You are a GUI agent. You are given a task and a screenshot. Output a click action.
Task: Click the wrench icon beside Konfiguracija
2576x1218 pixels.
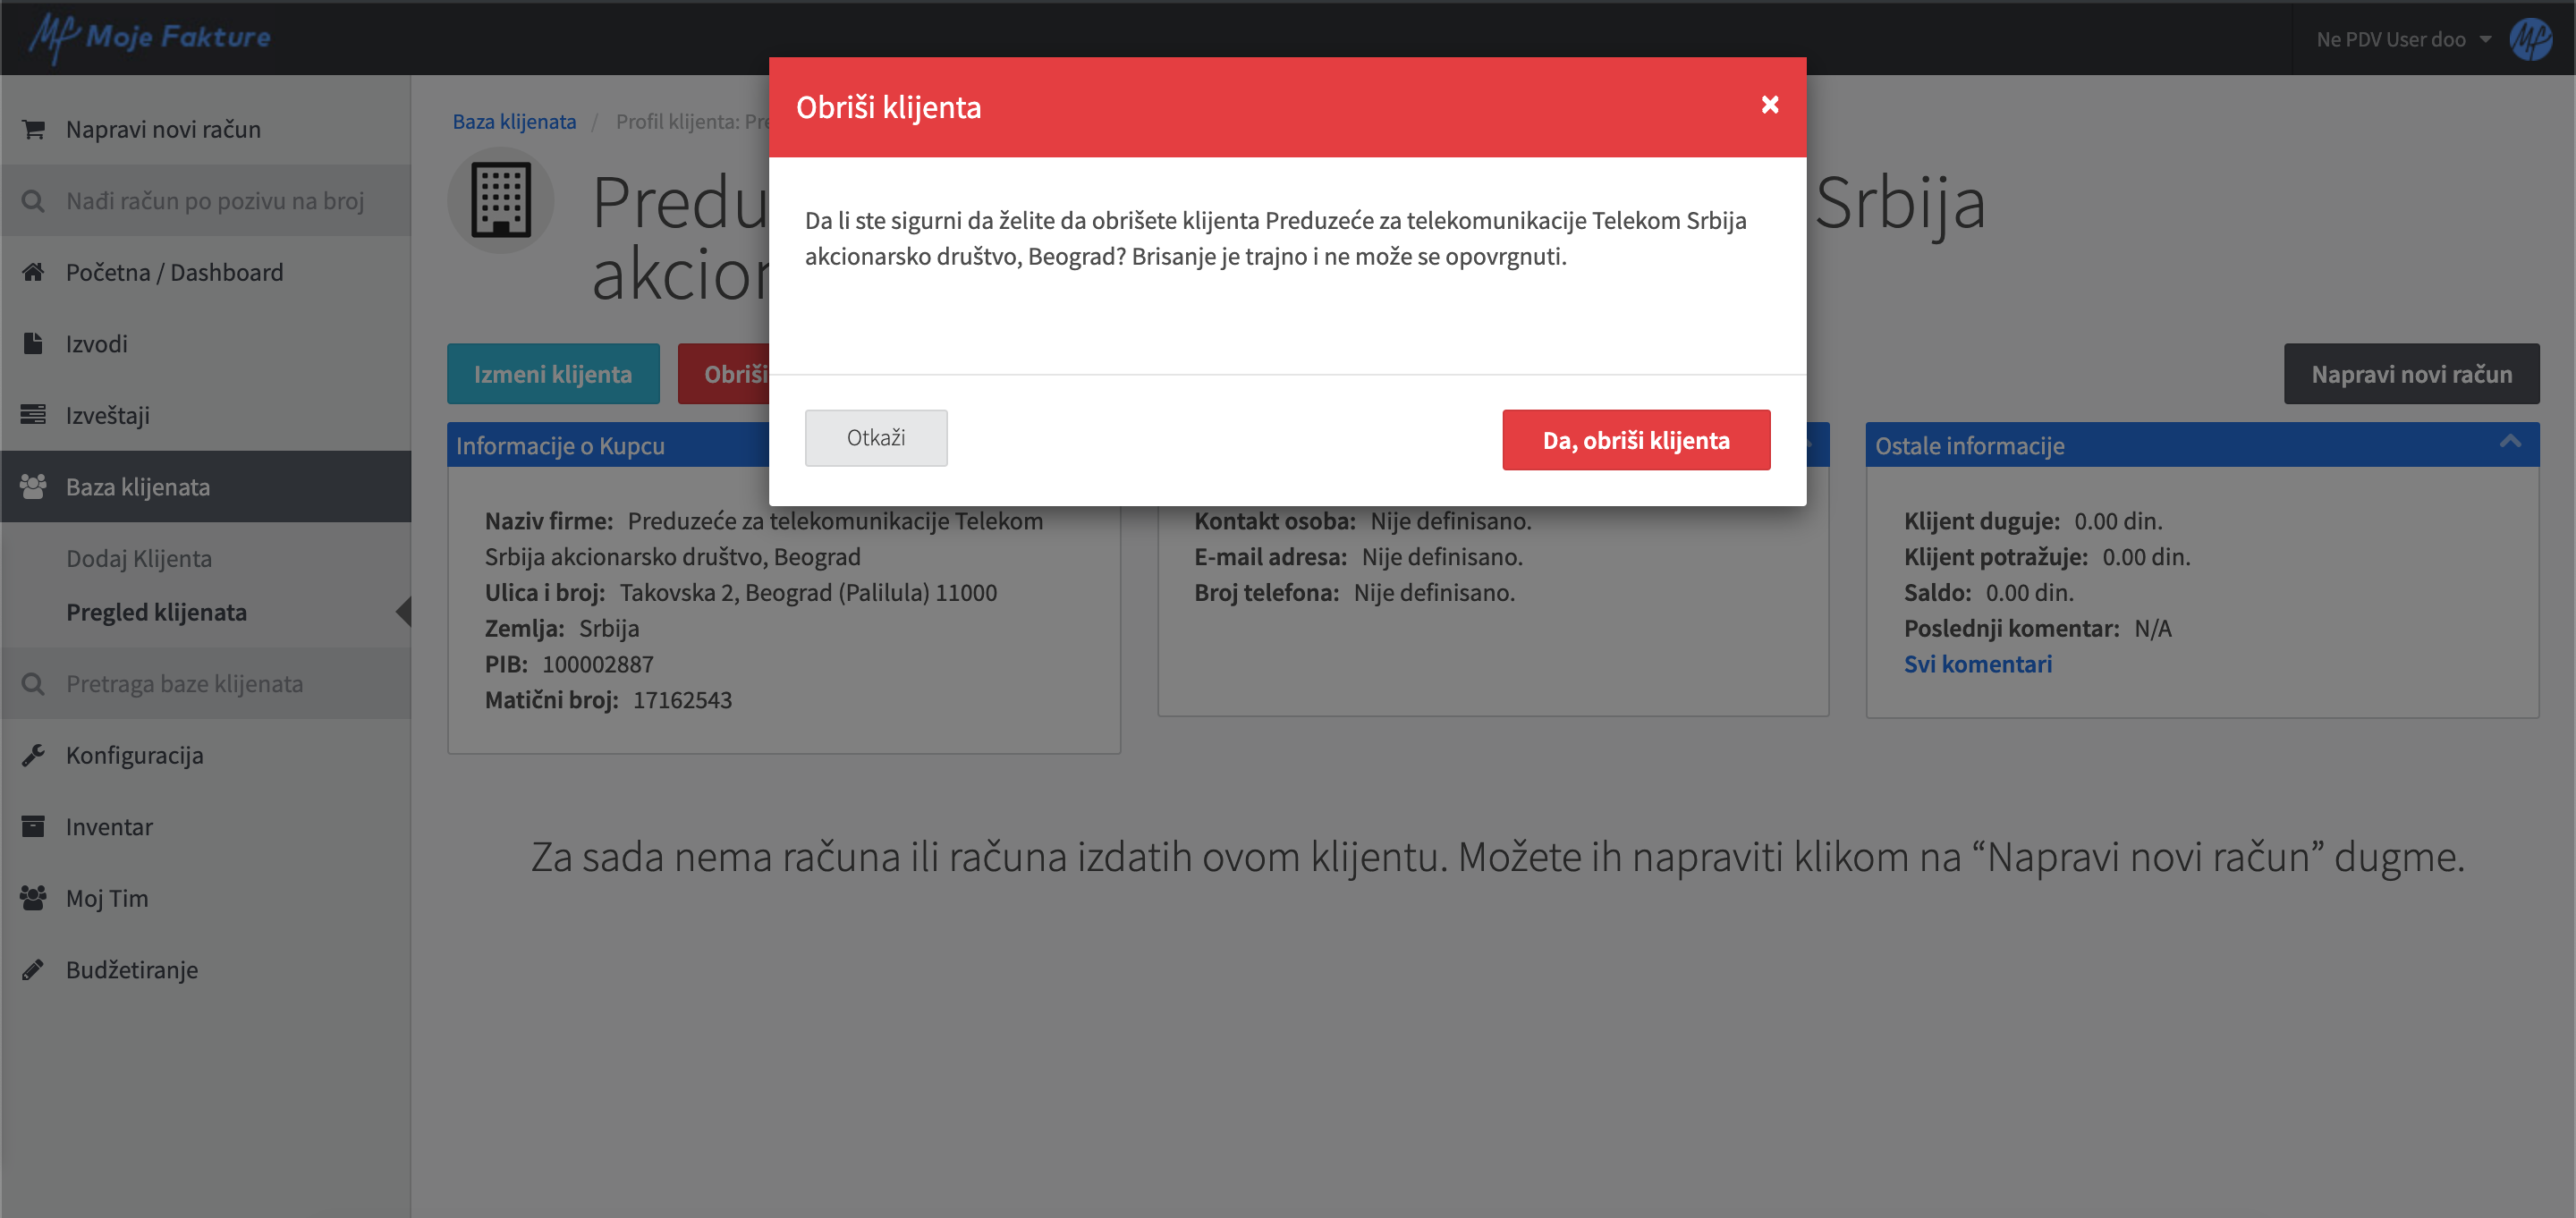pyautogui.click(x=33, y=755)
